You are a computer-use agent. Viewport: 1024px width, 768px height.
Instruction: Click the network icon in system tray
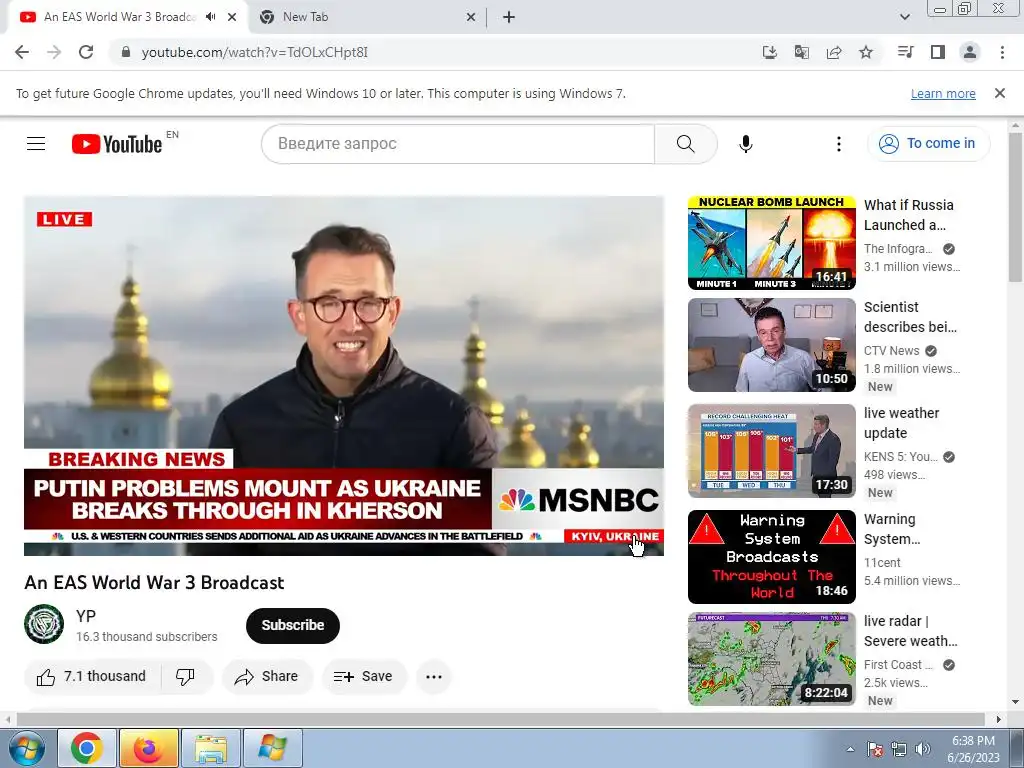pyautogui.click(x=899, y=749)
